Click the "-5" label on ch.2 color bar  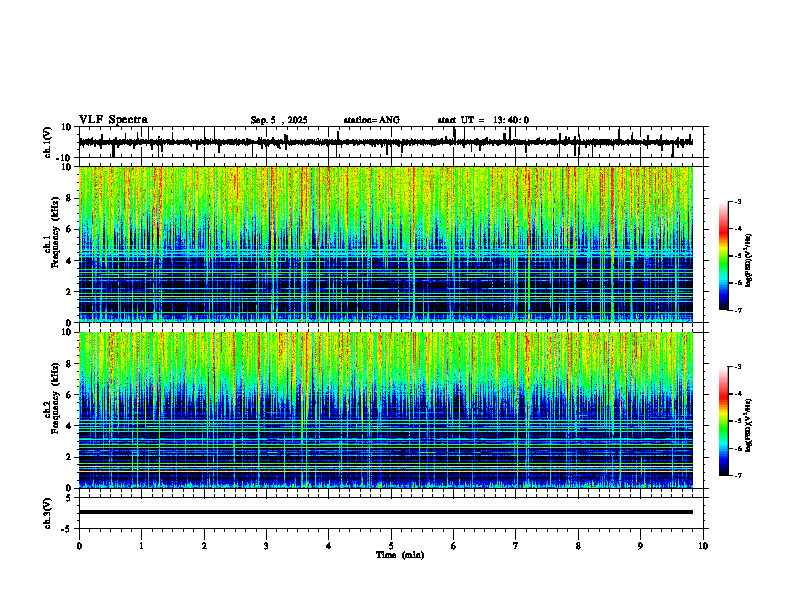737,421
